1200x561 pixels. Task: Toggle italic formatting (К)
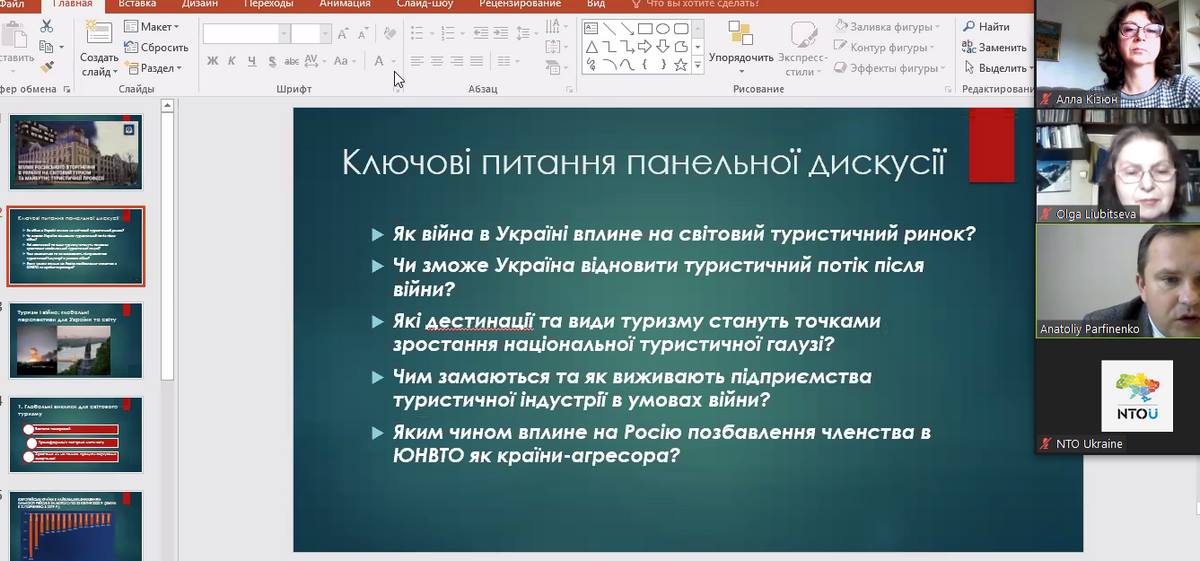[231, 61]
